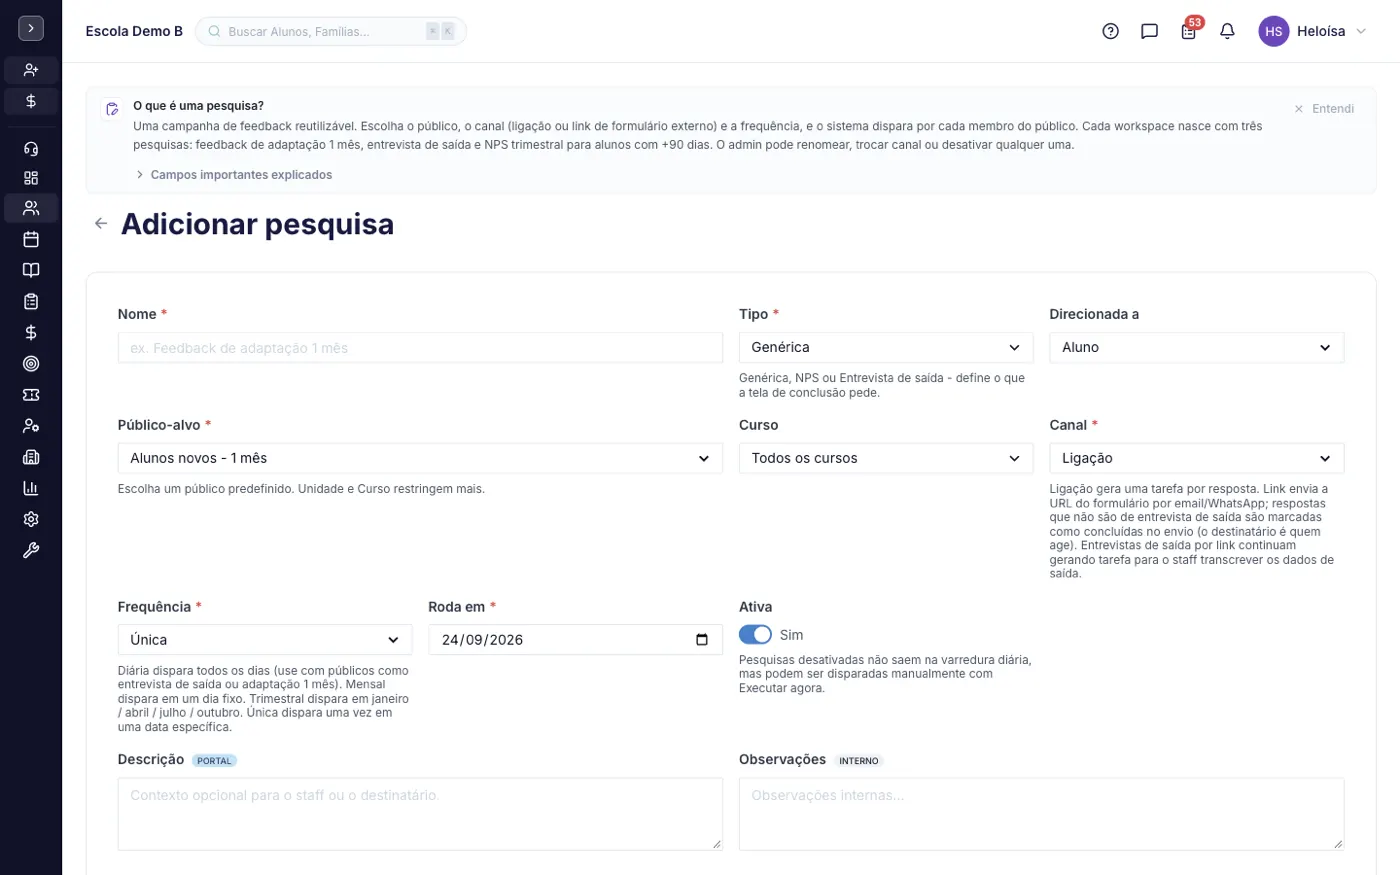Open the notifications bell icon
Viewport: 1400px width, 875px height.
[1227, 31]
